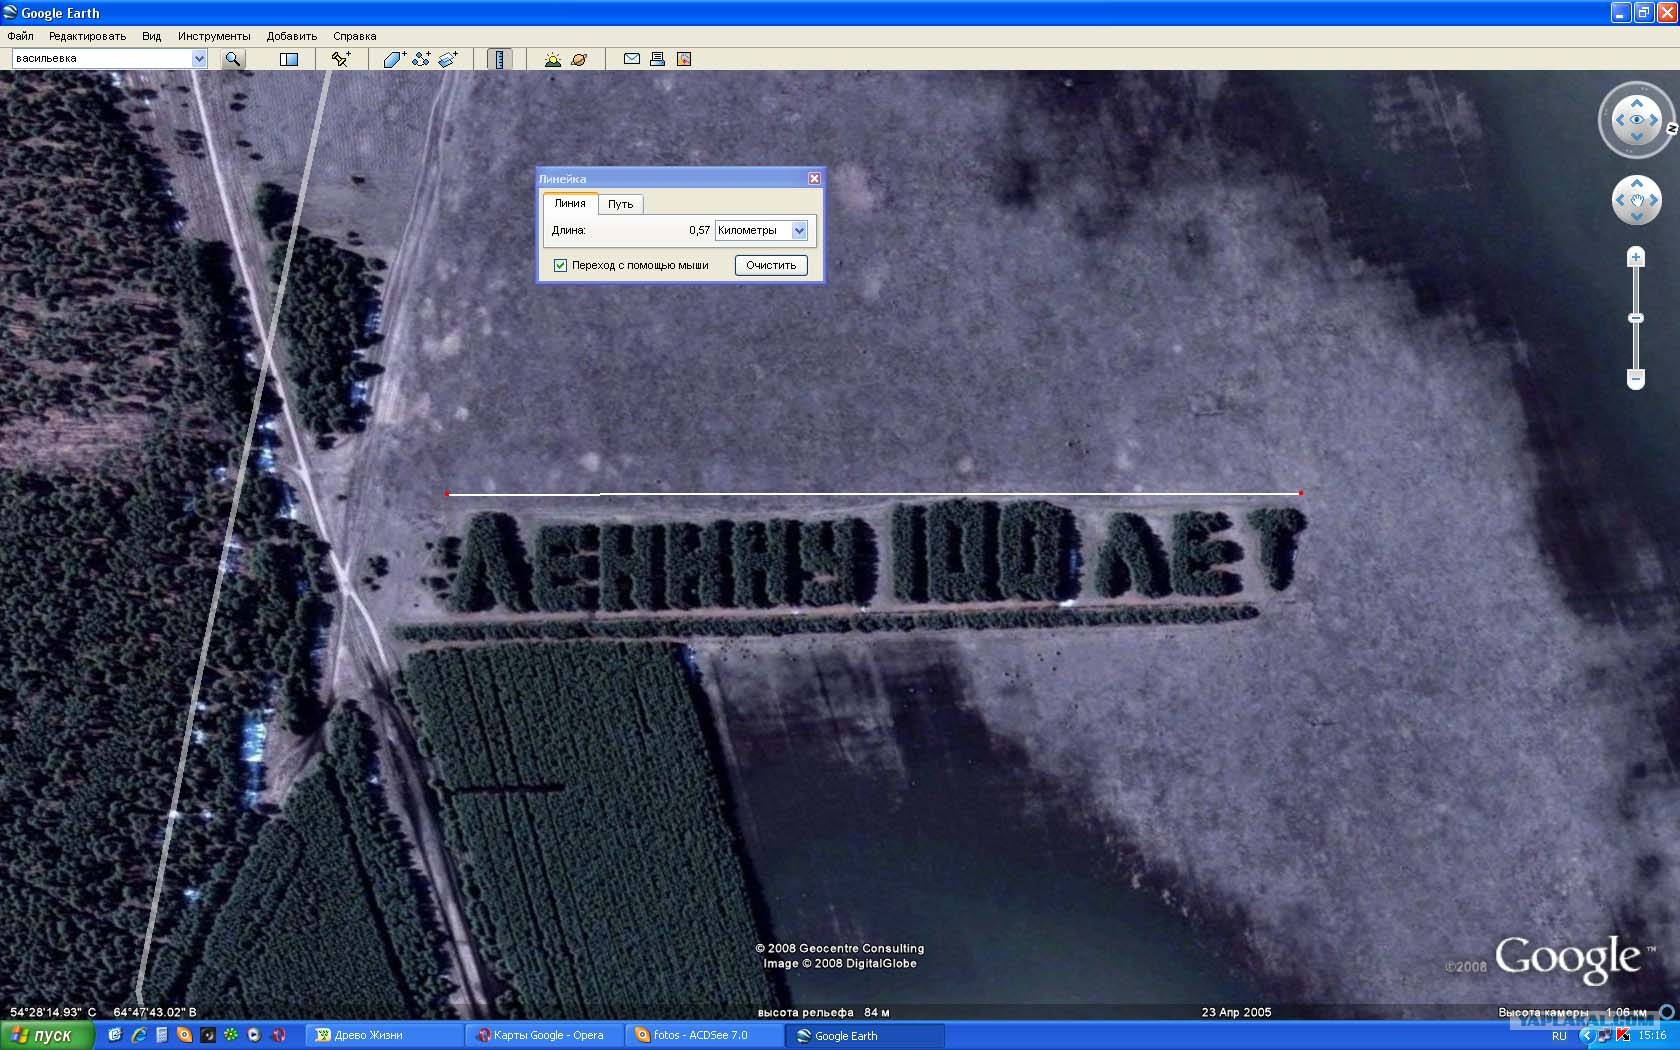This screenshot has width=1680, height=1050.
Task: Click the add image overlay icon
Action: [x=448, y=59]
